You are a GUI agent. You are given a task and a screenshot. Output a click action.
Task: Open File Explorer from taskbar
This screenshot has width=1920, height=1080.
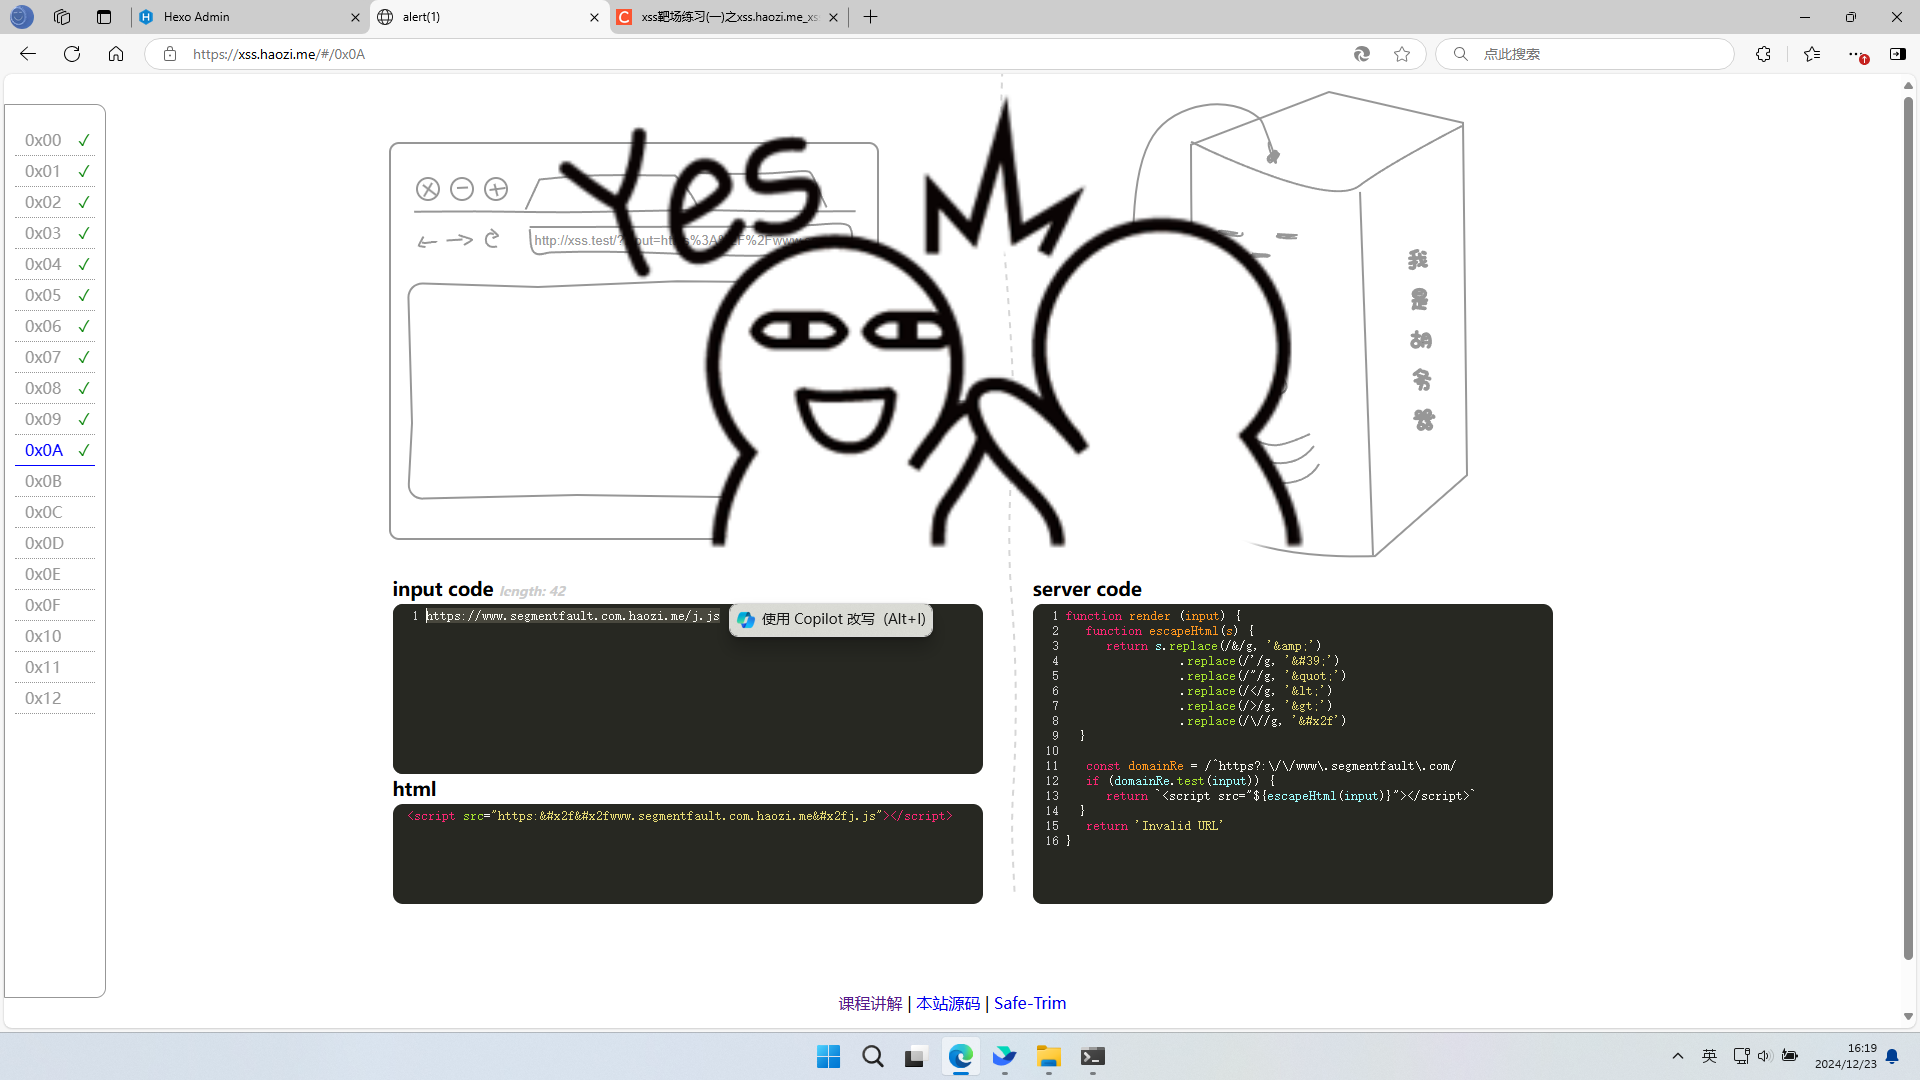(x=1048, y=1057)
